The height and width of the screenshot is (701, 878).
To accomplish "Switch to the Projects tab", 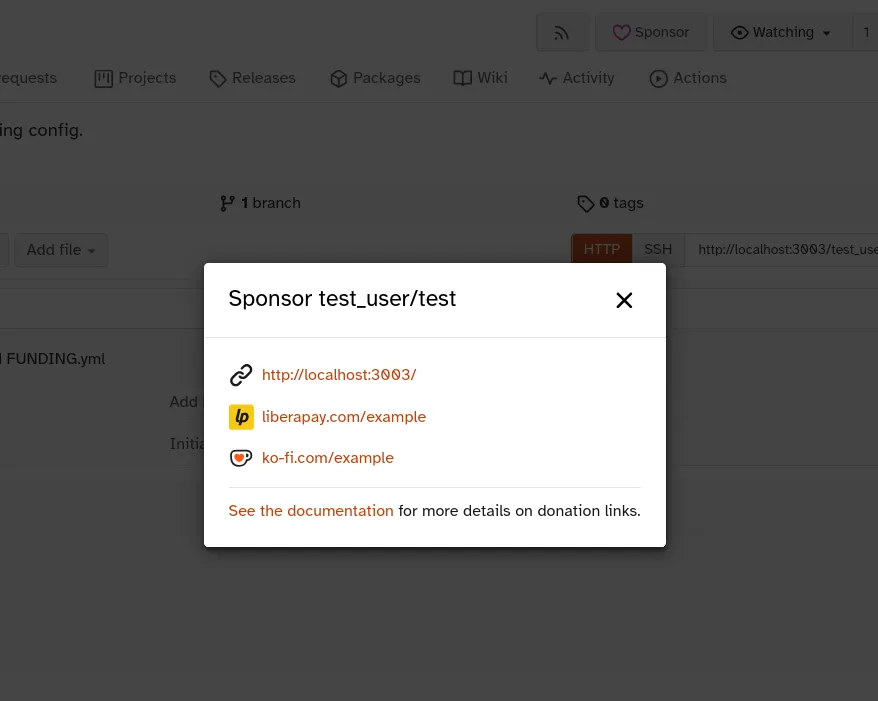I will point(135,78).
